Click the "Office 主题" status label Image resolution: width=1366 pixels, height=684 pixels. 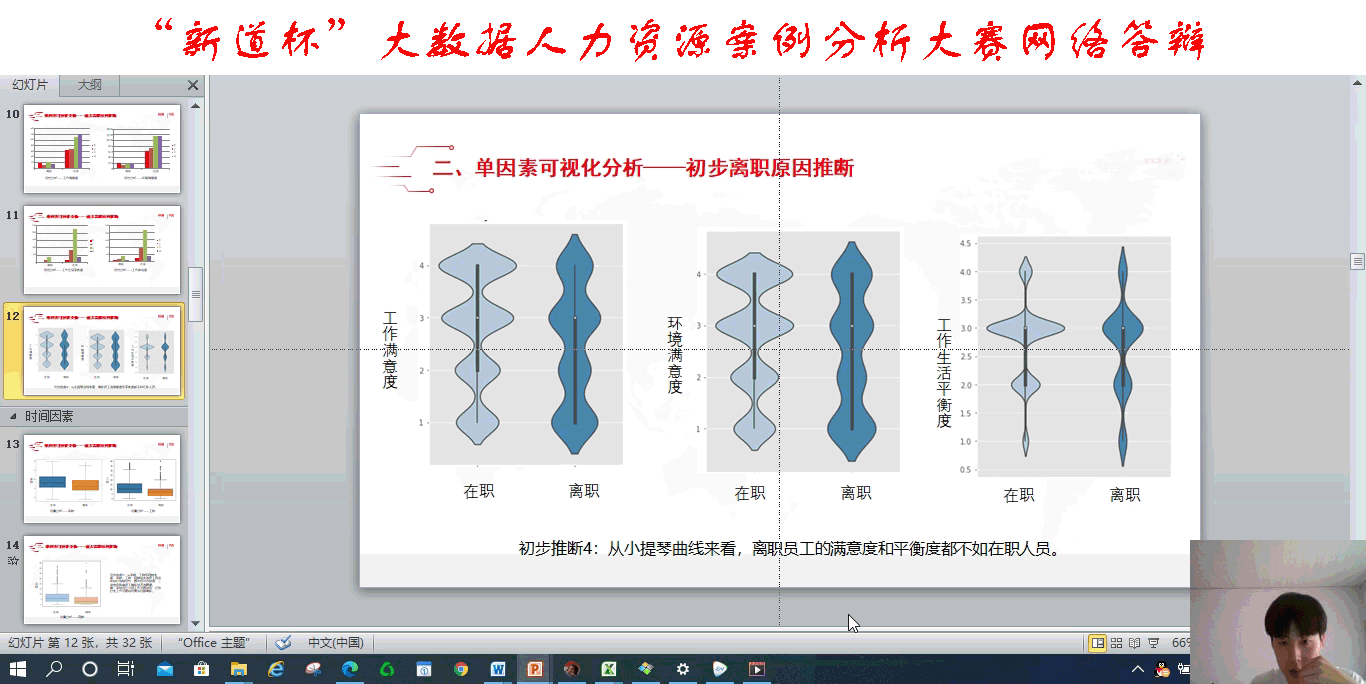pos(214,643)
